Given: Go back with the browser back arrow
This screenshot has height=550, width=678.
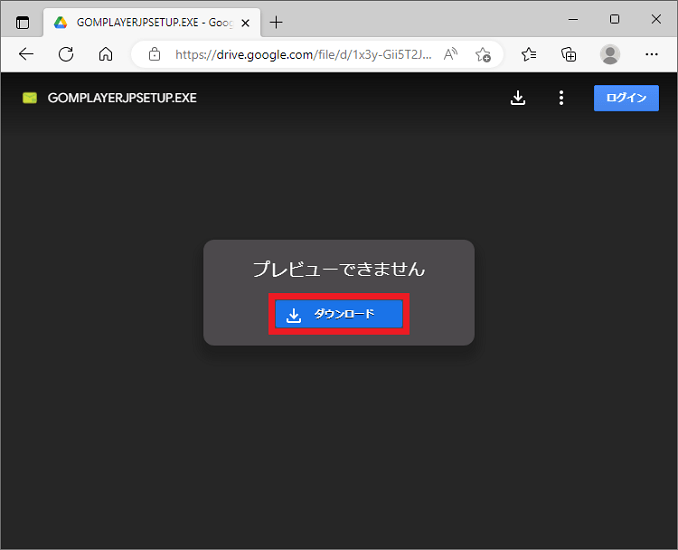Looking at the screenshot, I should 26,54.
